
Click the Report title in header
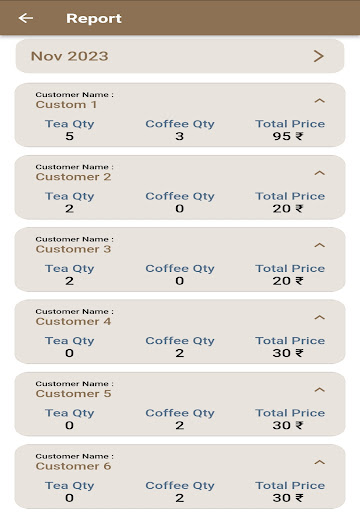[x=94, y=18]
